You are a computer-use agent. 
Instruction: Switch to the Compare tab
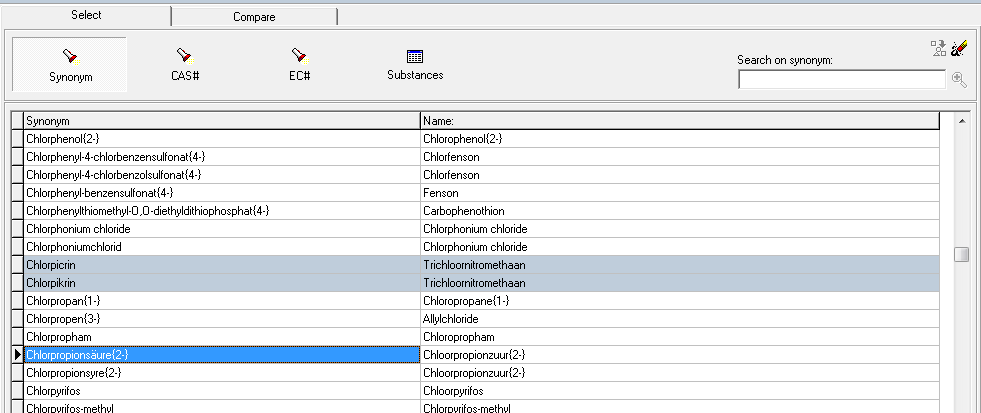tap(254, 17)
